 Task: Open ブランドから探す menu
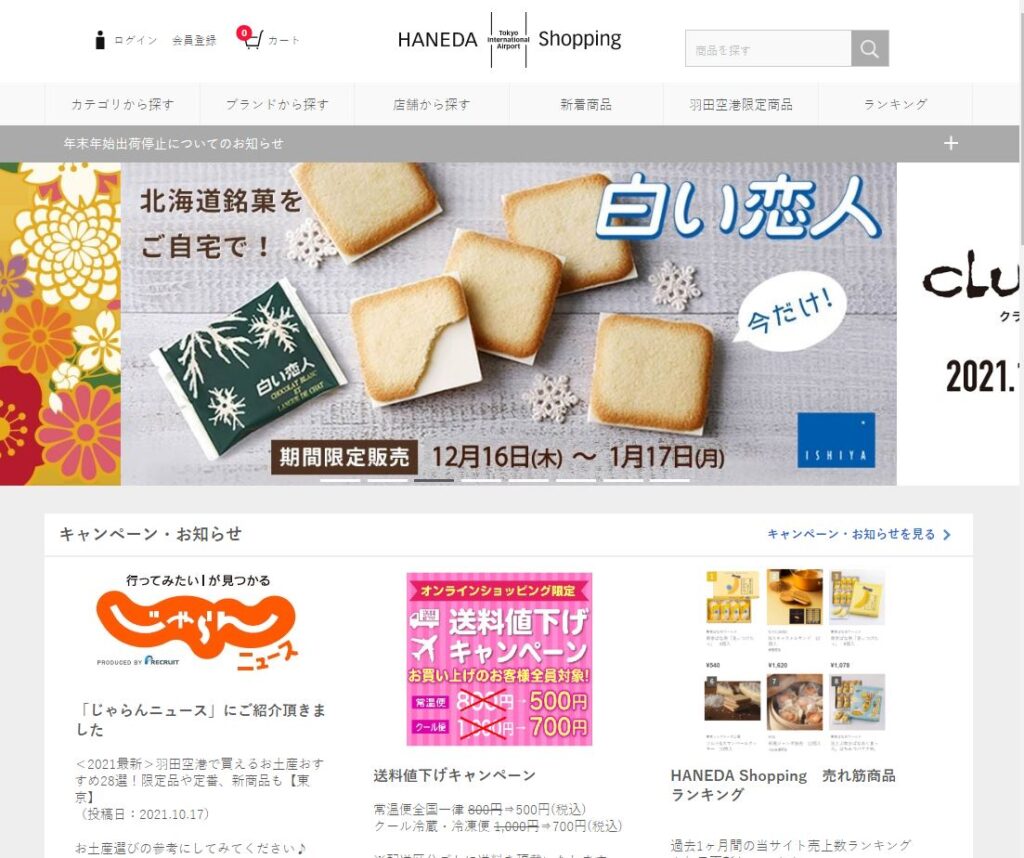tap(277, 104)
